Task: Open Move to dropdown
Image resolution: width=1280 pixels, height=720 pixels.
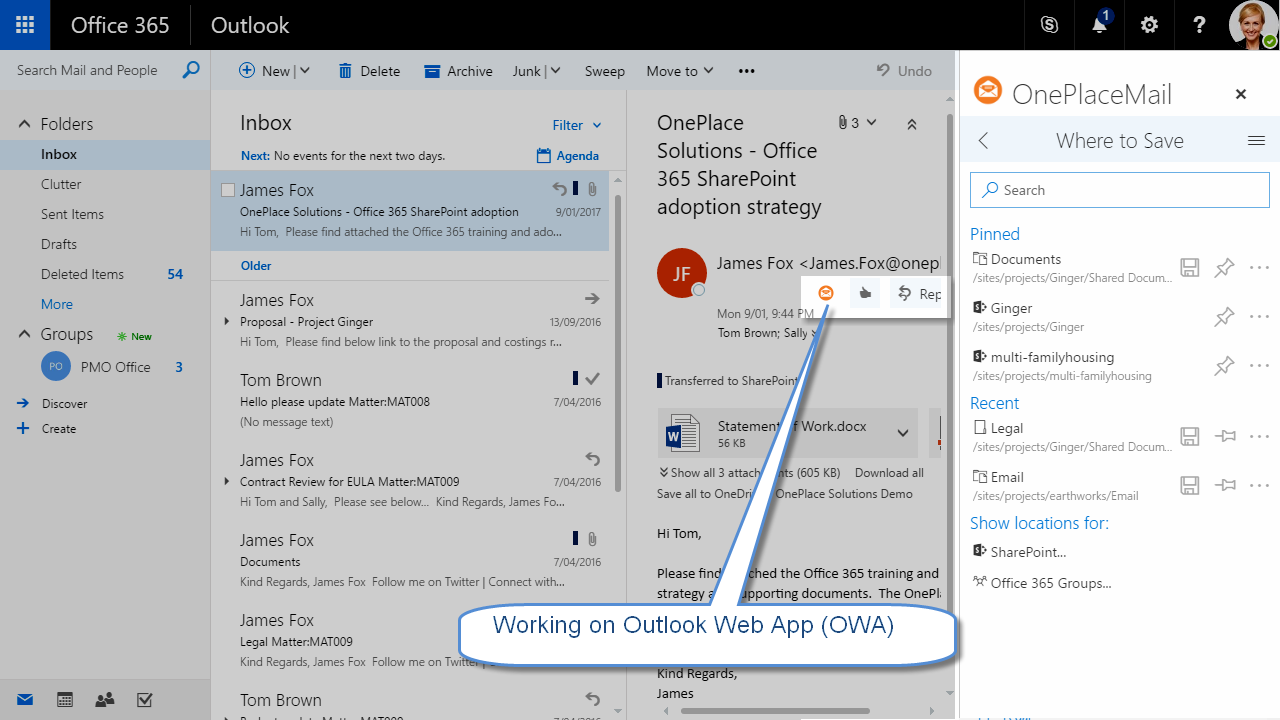Action: [680, 71]
